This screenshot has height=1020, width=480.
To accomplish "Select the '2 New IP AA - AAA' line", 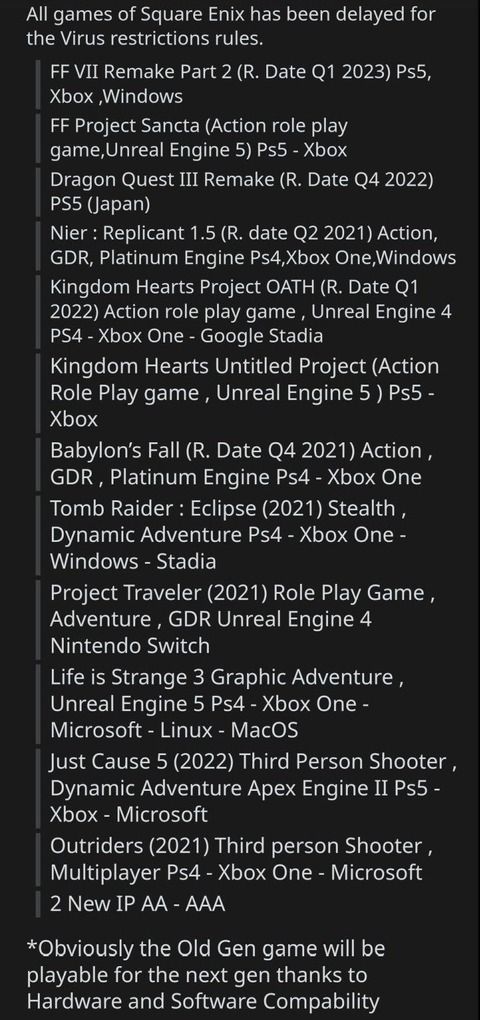I will pos(138,904).
